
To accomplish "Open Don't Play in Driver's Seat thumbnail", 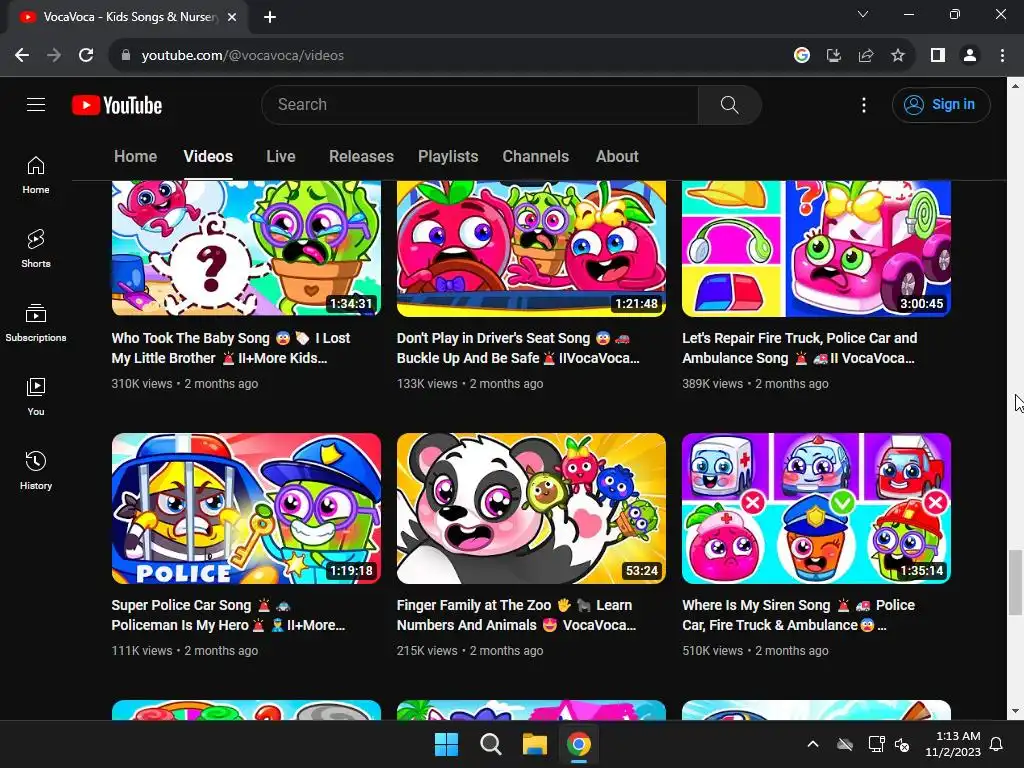I will tap(531, 249).
